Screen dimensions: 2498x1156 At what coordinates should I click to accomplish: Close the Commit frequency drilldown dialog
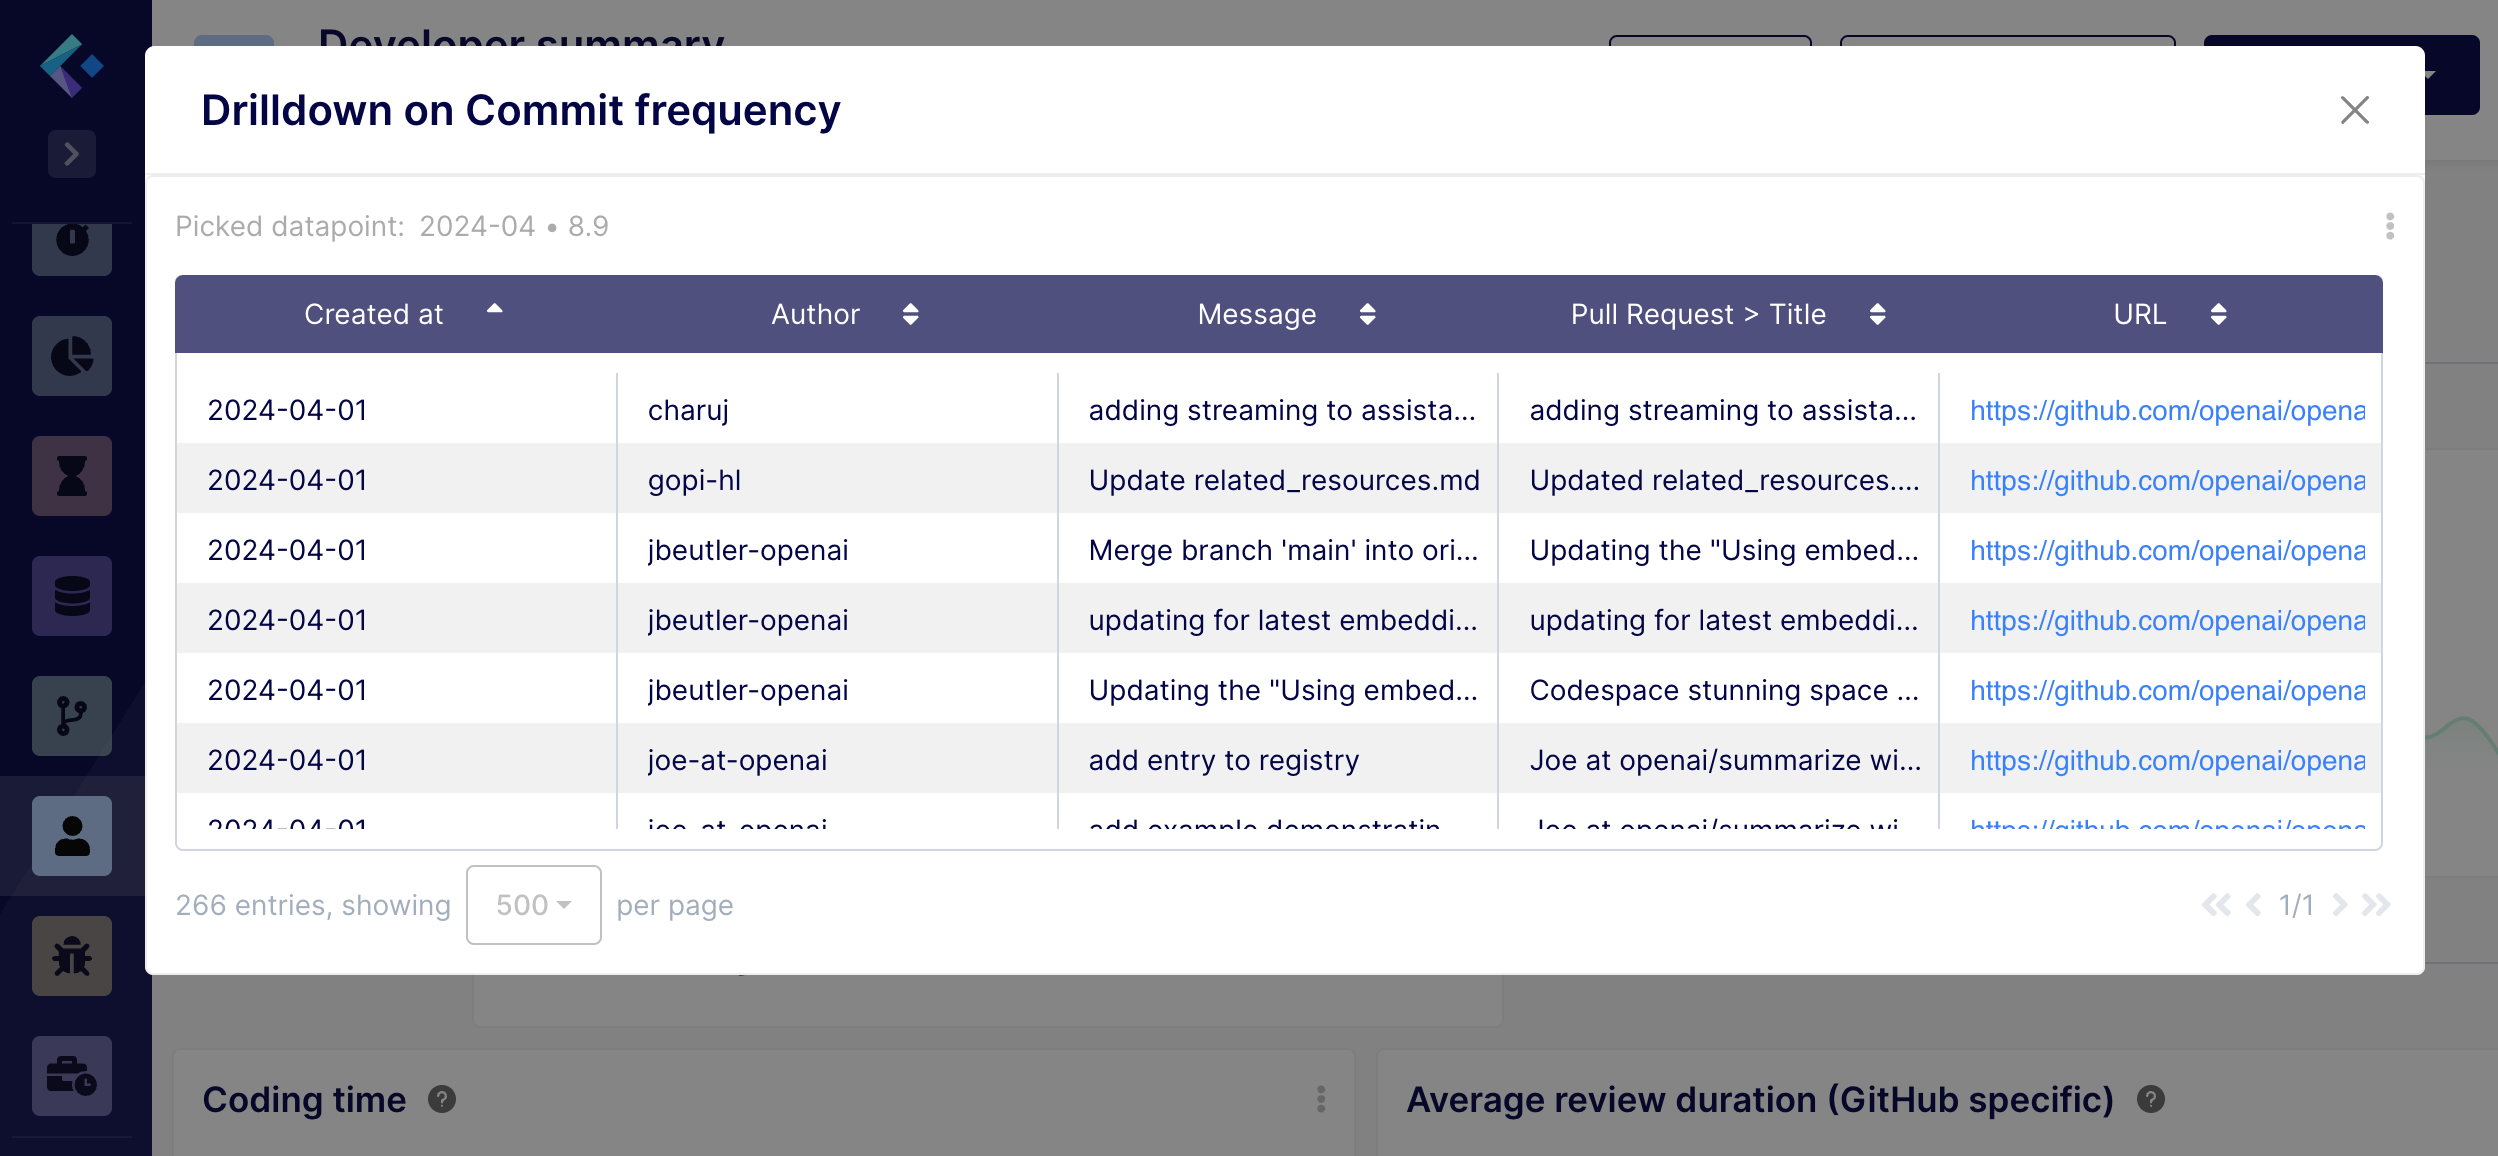coord(2354,110)
